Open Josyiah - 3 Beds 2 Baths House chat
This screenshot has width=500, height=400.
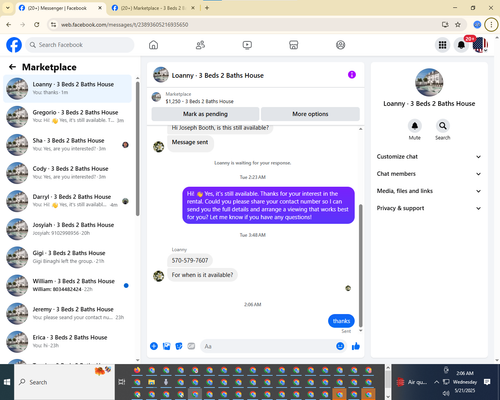[x=68, y=229]
